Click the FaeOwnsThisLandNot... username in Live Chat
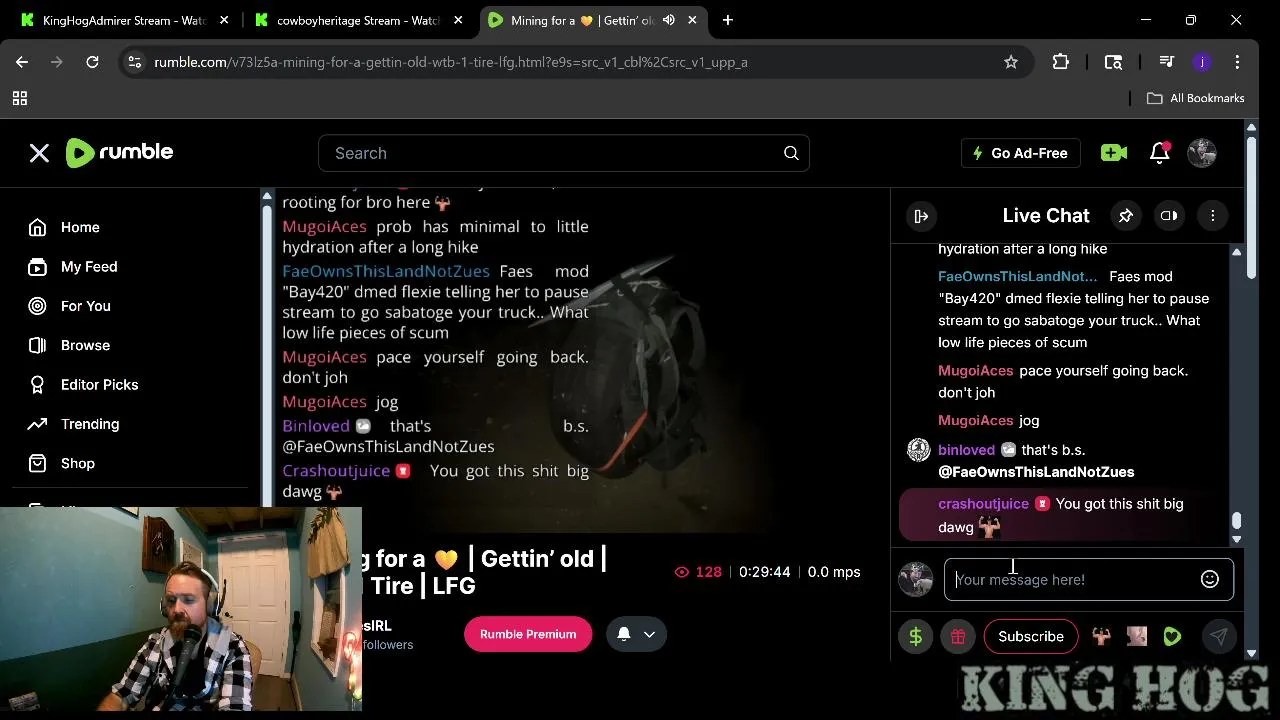 point(1017,276)
